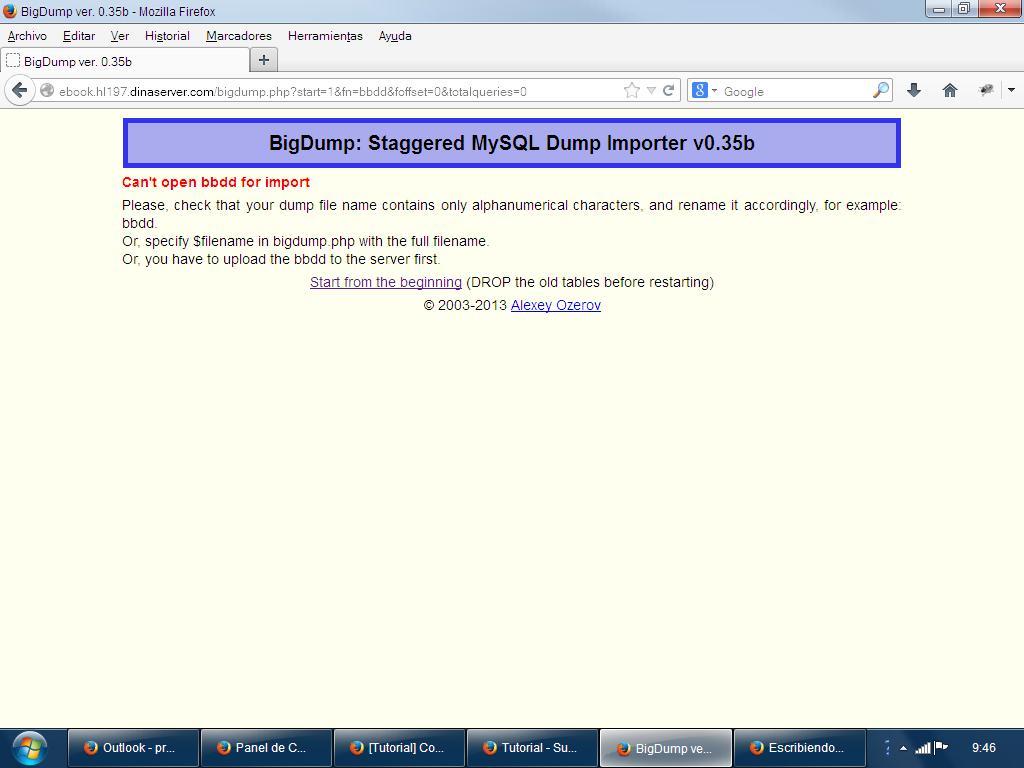Switch to the [Tutorial] Co... taskbar window
This screenshot has height=768, width=1024.
pos(400,748)
